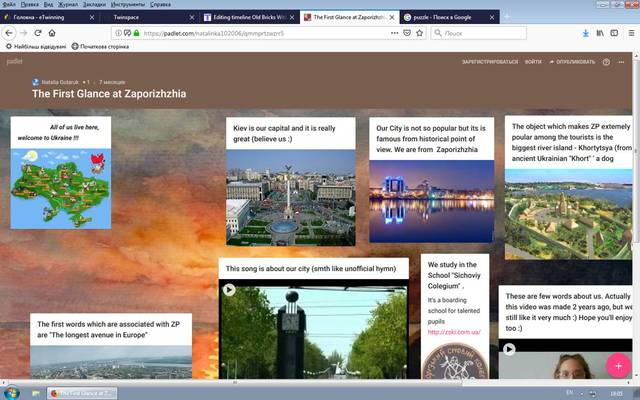The image size is (640, 400).
Task: Open the Kiev capital square photo
Action: pos(291,198)
